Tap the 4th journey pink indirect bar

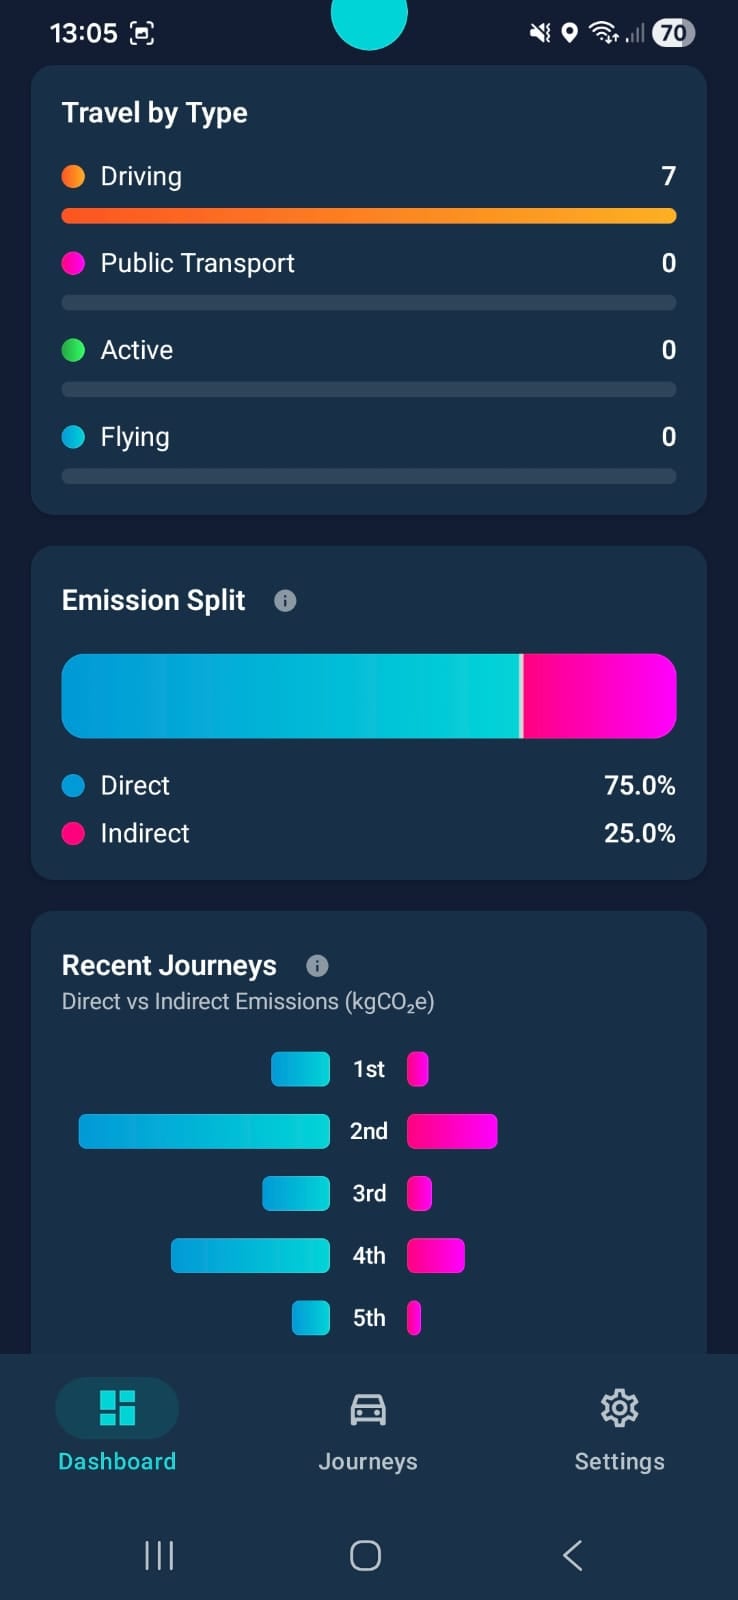(x=436, y=1256)
